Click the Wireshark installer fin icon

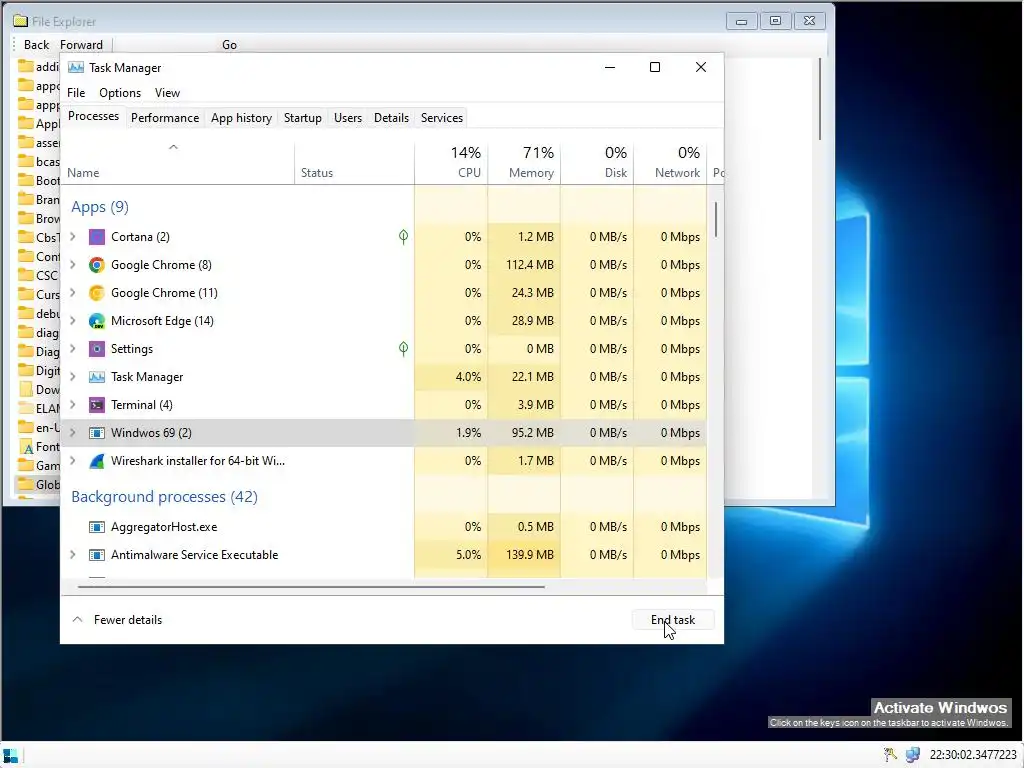pos(97,461)
